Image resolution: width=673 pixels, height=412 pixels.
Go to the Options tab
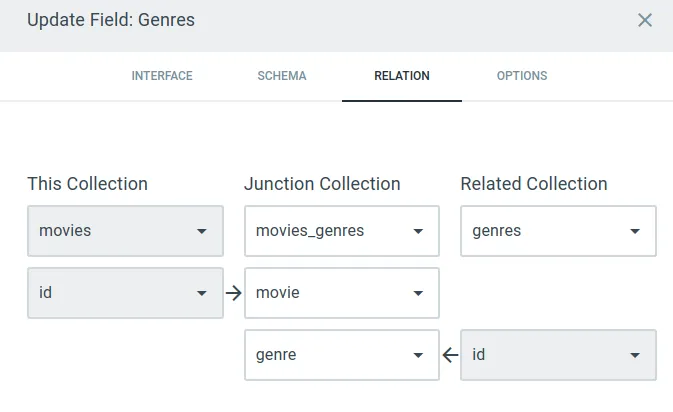tap(522, 76)
